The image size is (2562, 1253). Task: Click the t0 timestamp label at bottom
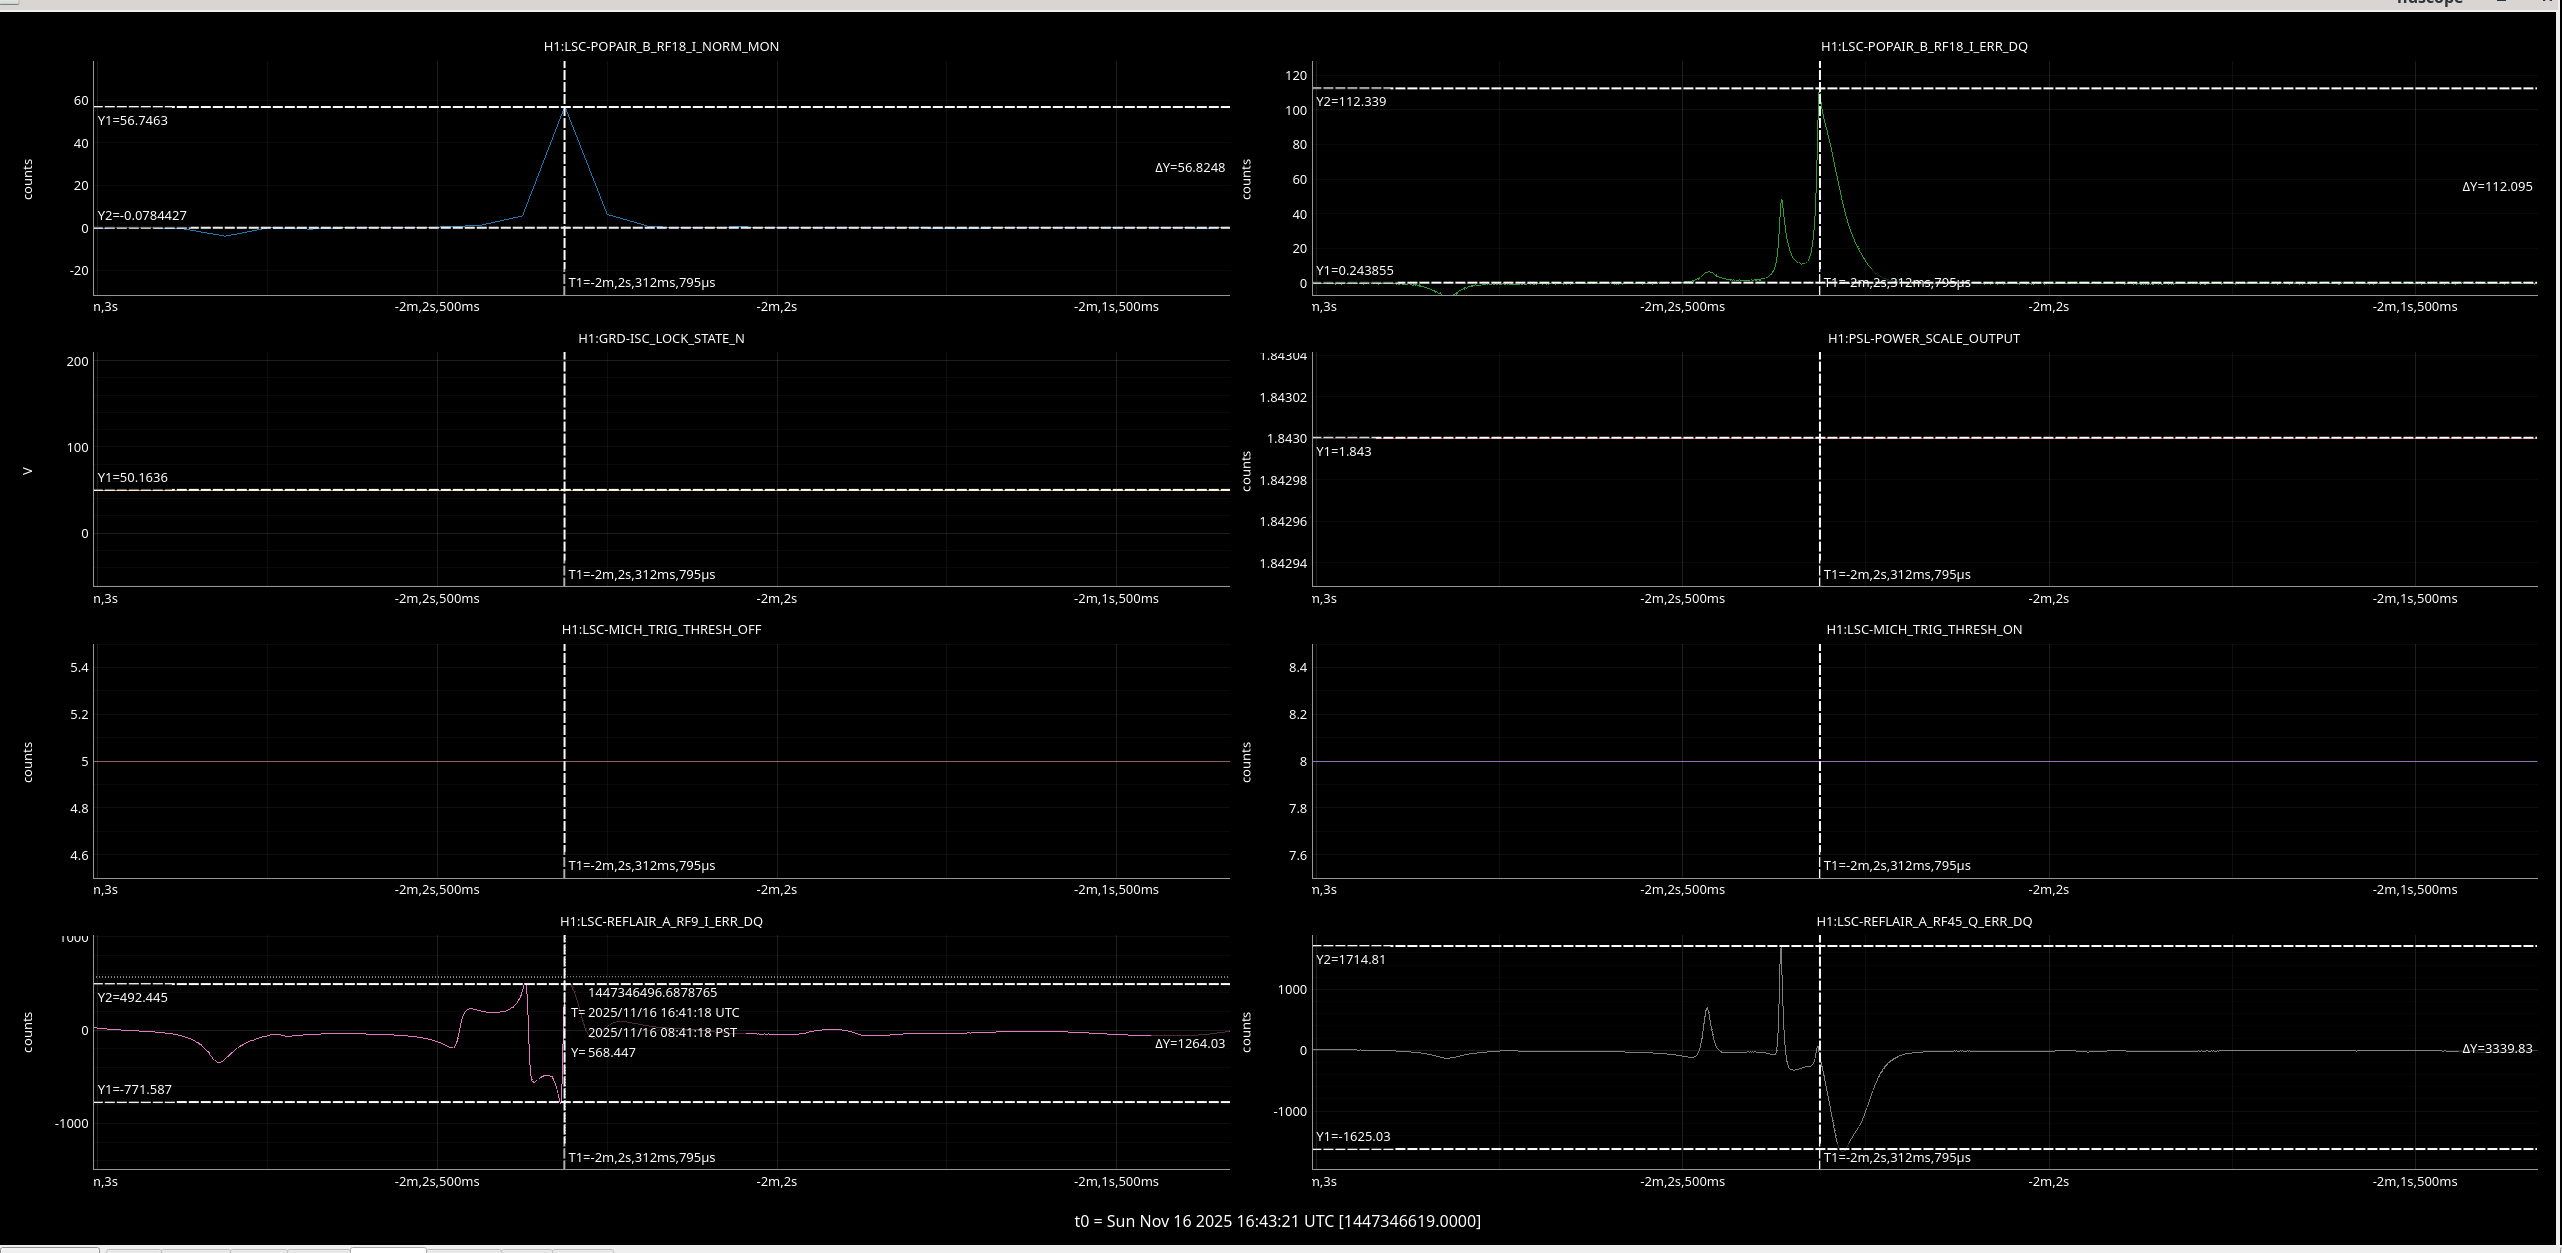pyautogui.click(x=1277, y=1220)
